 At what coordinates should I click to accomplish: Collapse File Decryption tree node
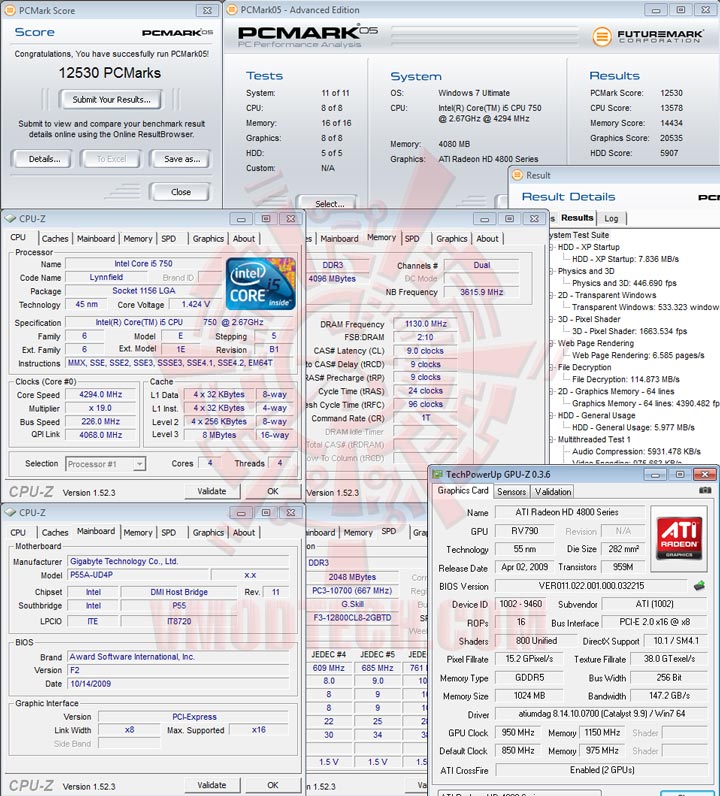(551, 368)
